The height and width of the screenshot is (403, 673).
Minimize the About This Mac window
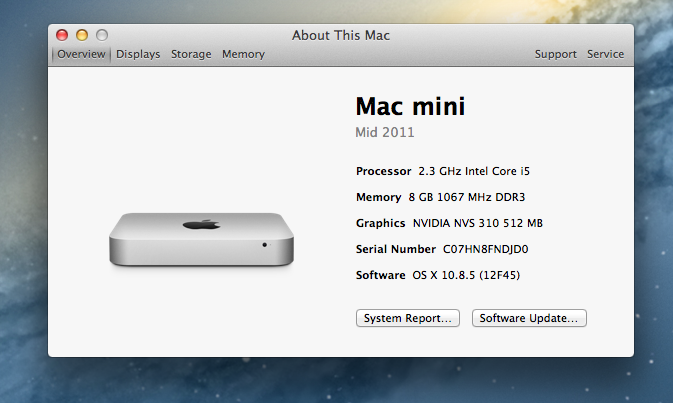pyautogui.click(x=82, y=35)
